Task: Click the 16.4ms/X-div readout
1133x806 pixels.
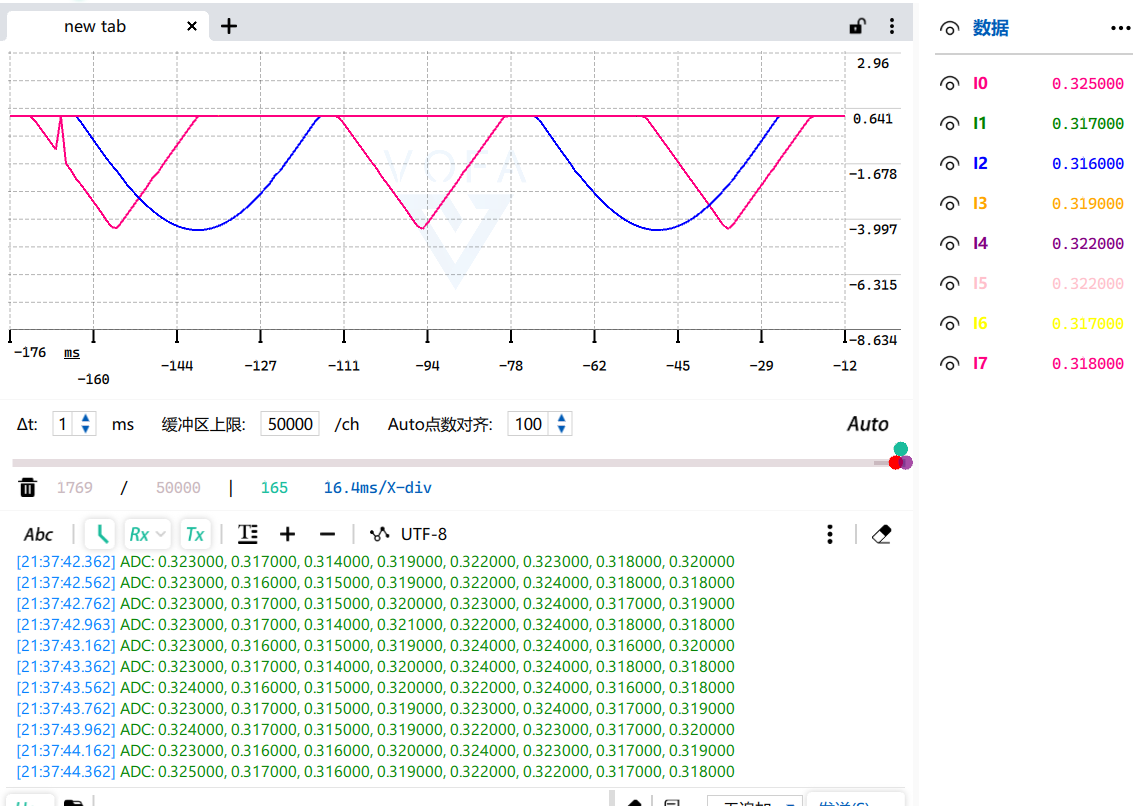Action: click(377, 488)
